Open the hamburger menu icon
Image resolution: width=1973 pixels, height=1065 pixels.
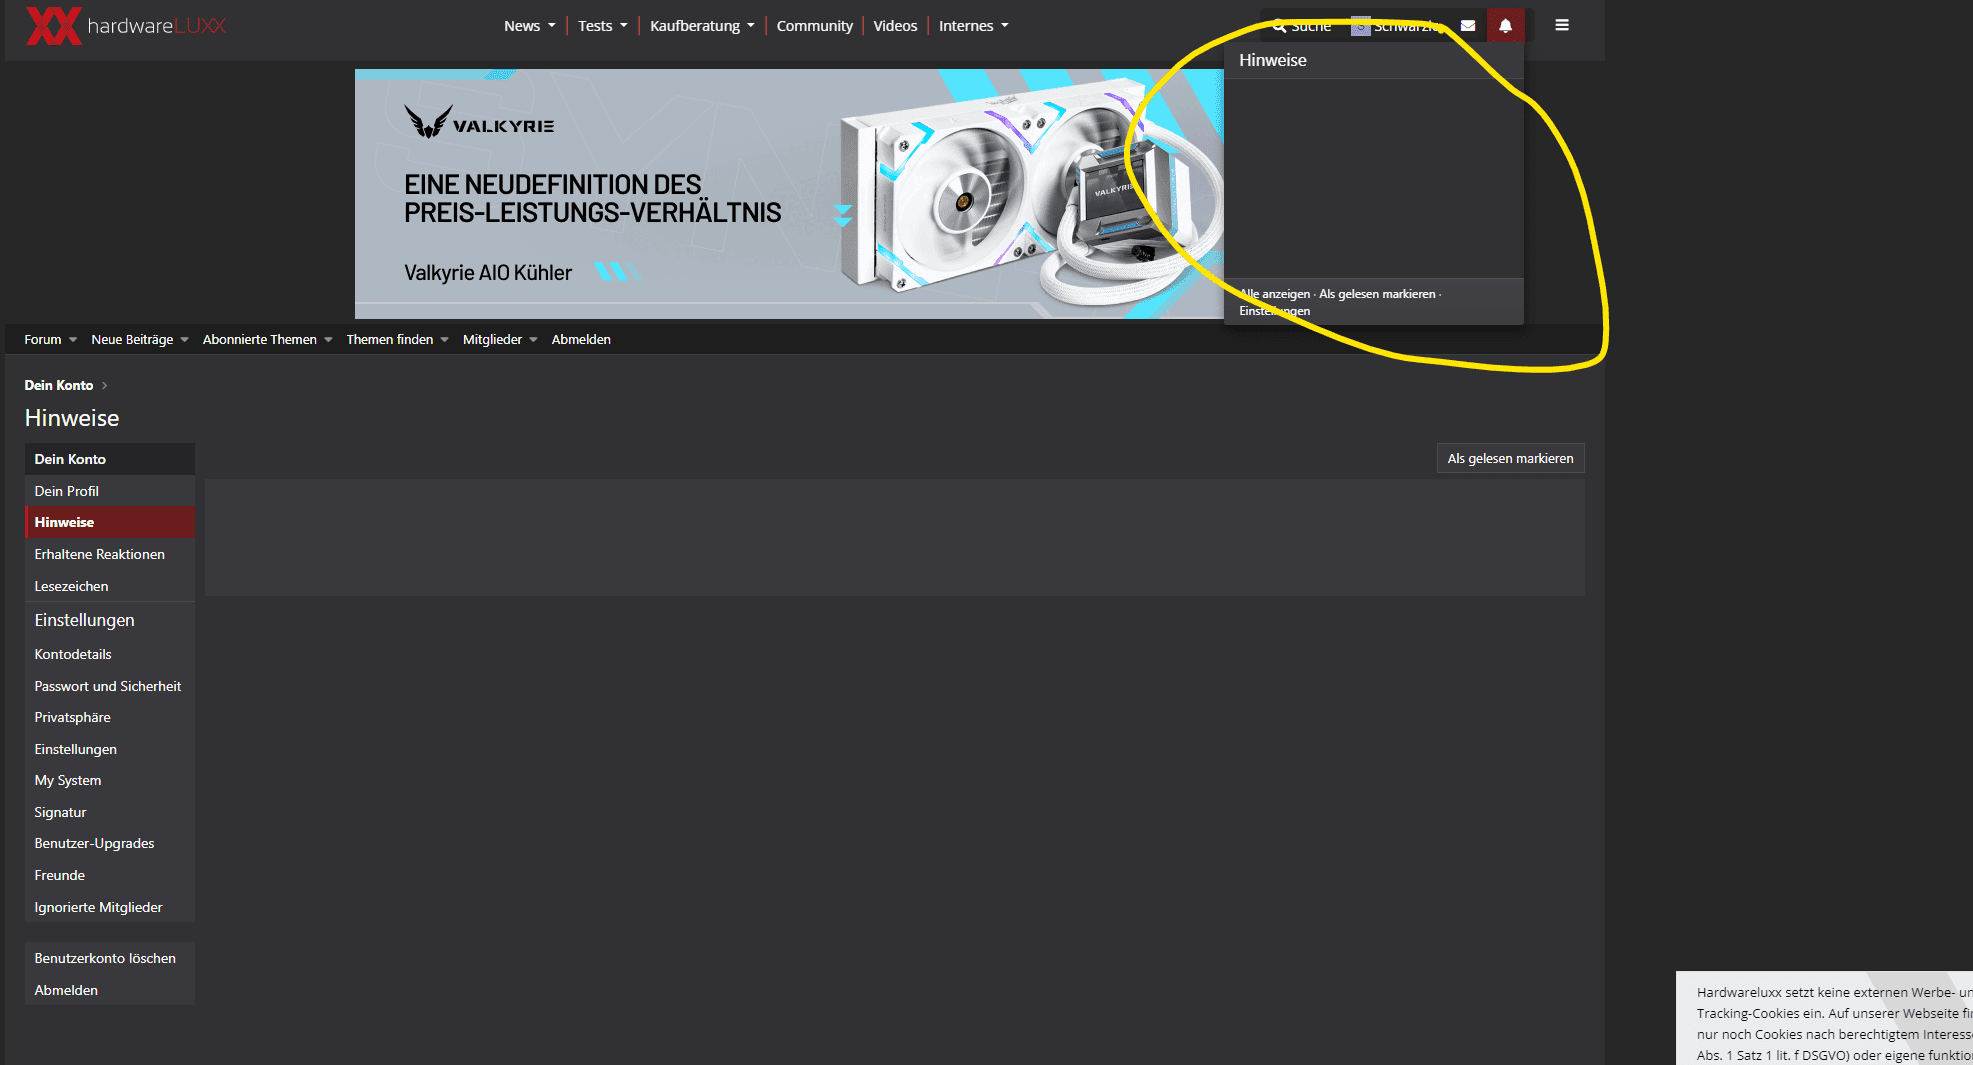pos(1562,25)
